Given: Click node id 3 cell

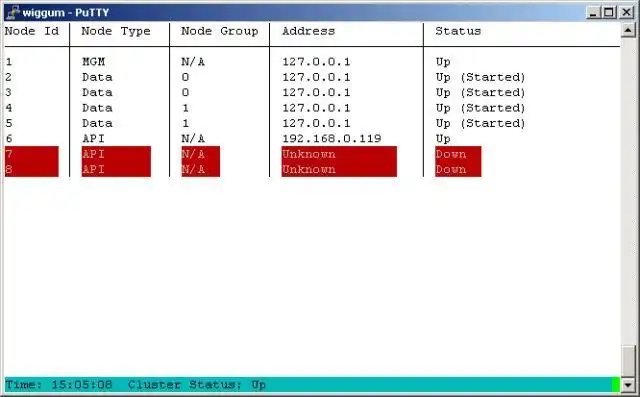Looking at the screenshot, I should click(x=9, y=92).
